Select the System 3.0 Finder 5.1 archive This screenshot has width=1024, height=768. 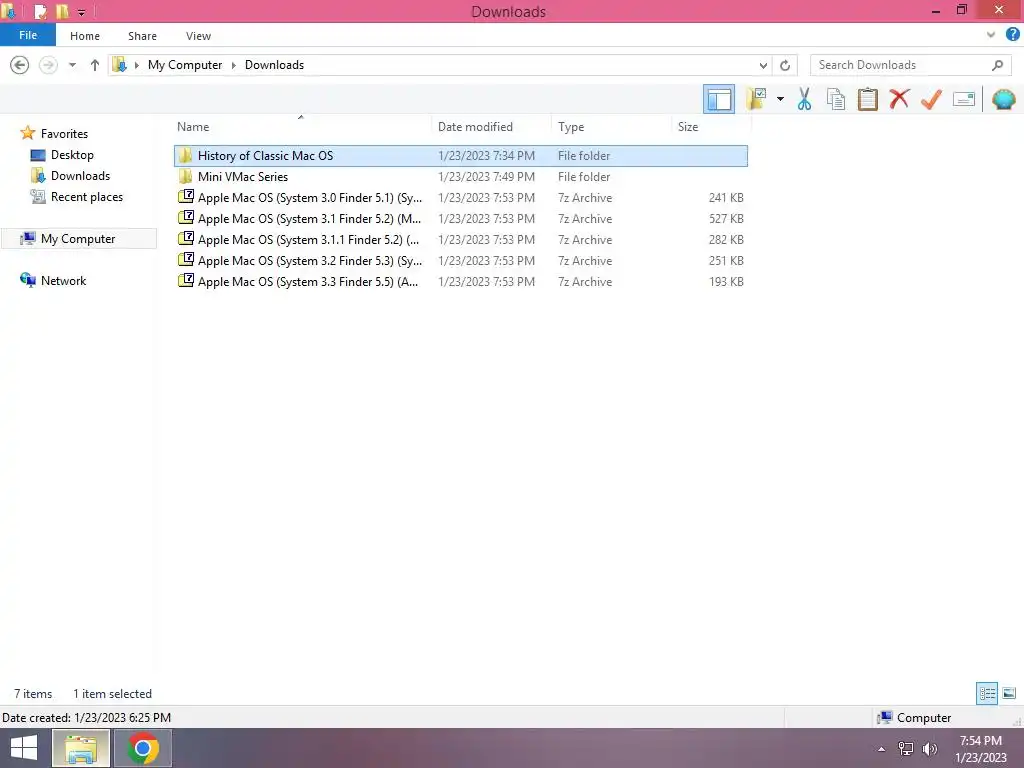tap(460, 197)
